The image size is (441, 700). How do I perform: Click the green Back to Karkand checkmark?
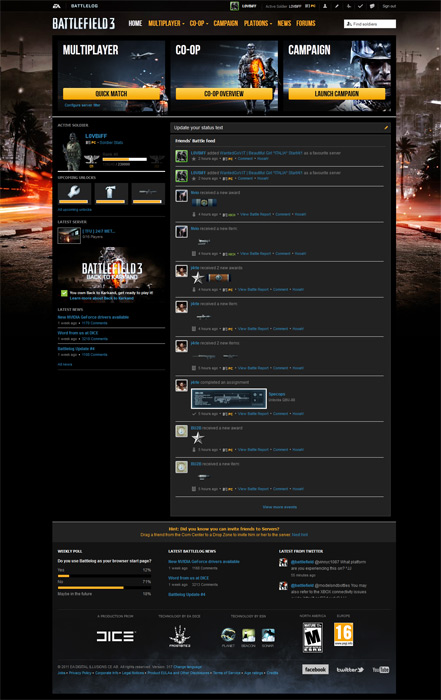point(64,293)
